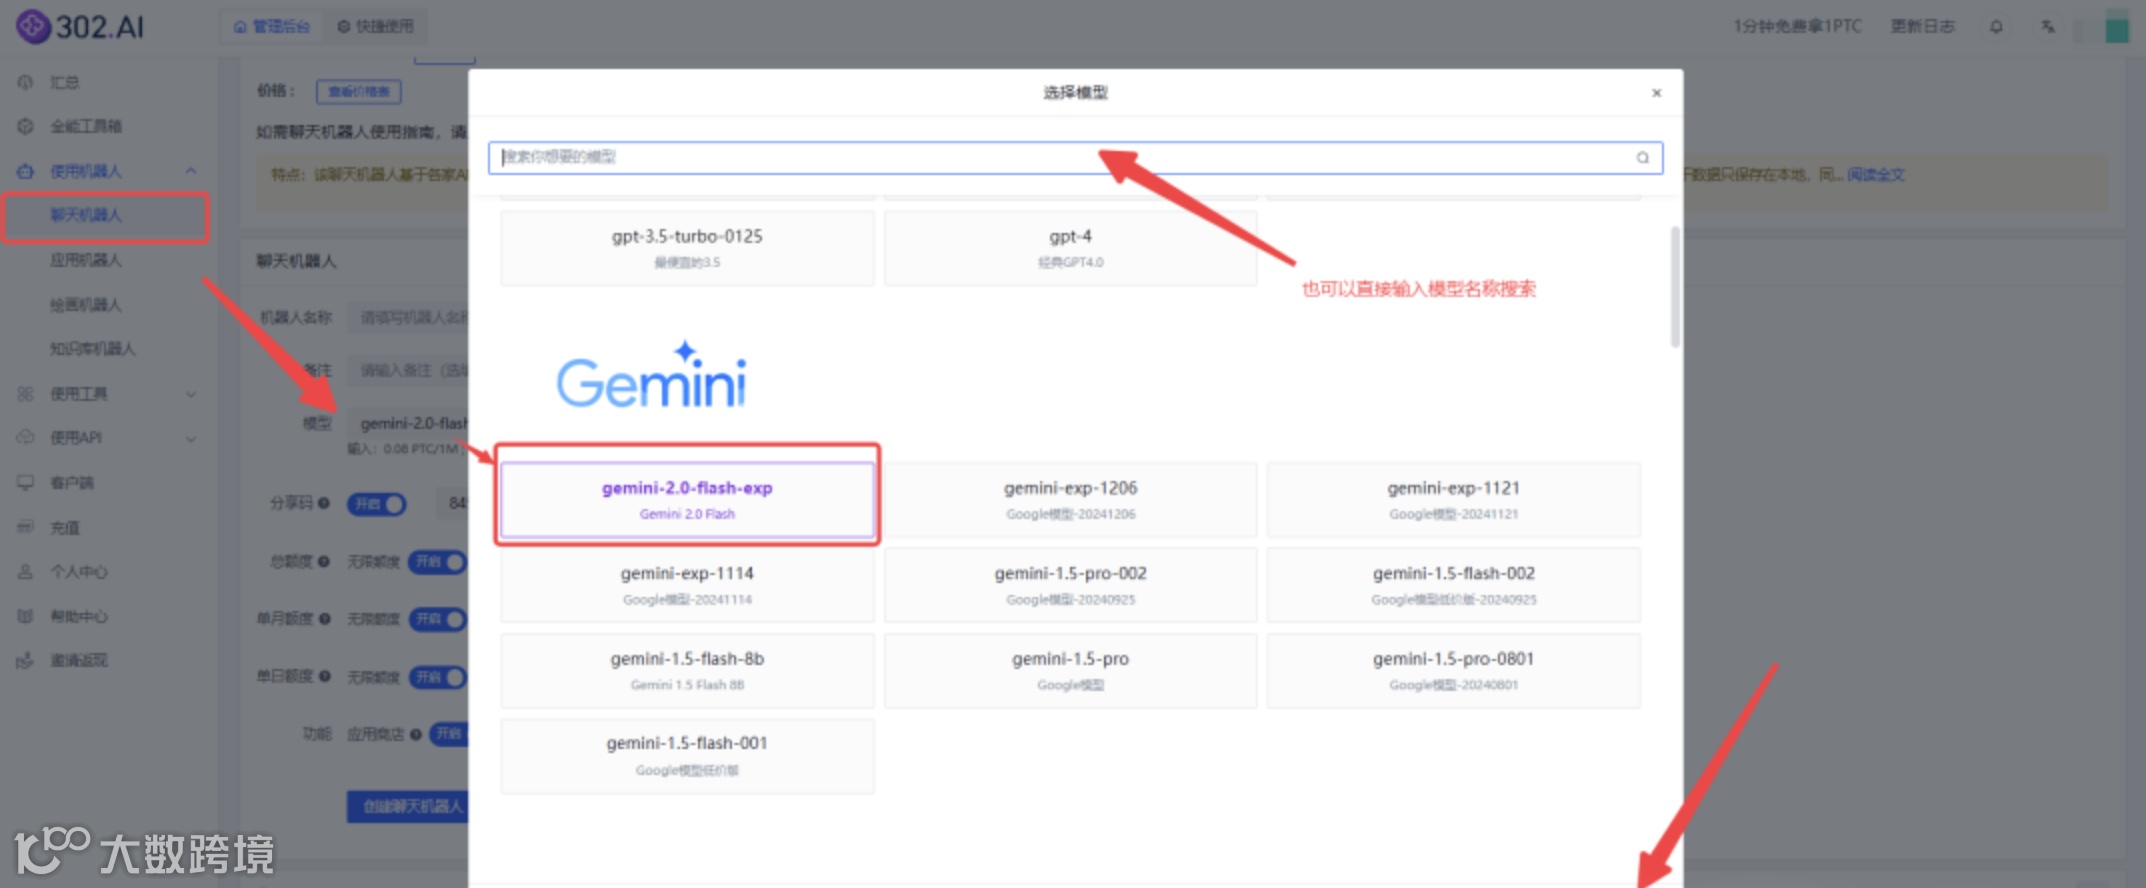Toggle the 分享码 switch

pyautogui.click(x=377, y=504)
